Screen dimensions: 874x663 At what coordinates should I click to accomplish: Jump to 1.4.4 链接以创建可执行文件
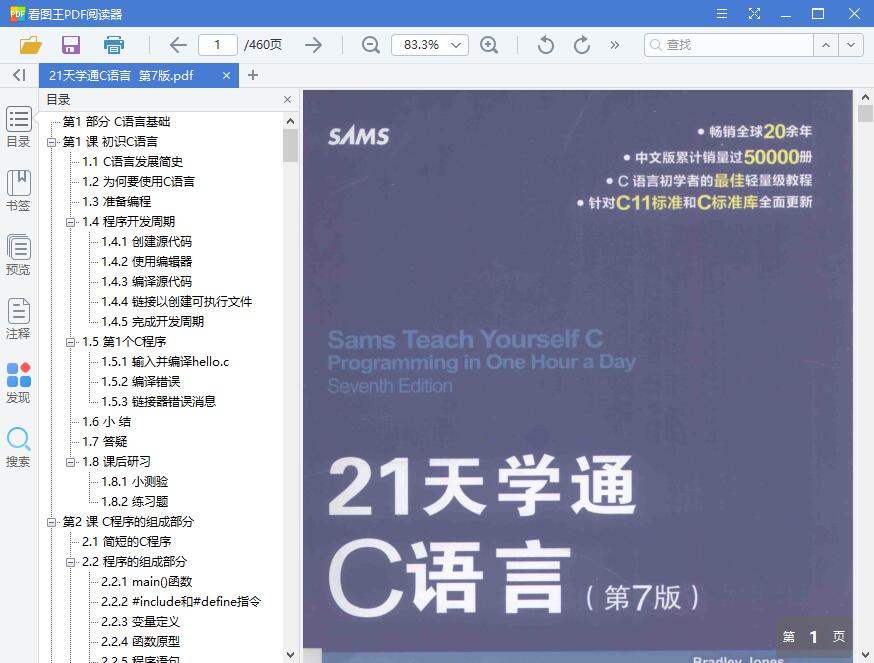(177, 302)
